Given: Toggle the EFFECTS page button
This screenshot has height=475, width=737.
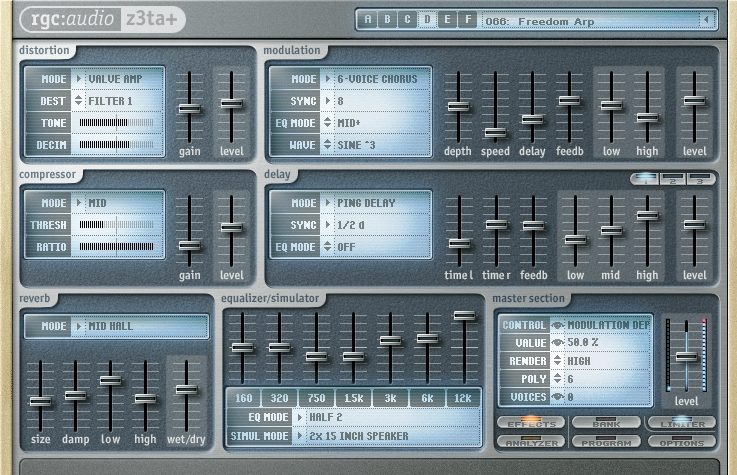Looking at the screenshot, I should 531,423.
